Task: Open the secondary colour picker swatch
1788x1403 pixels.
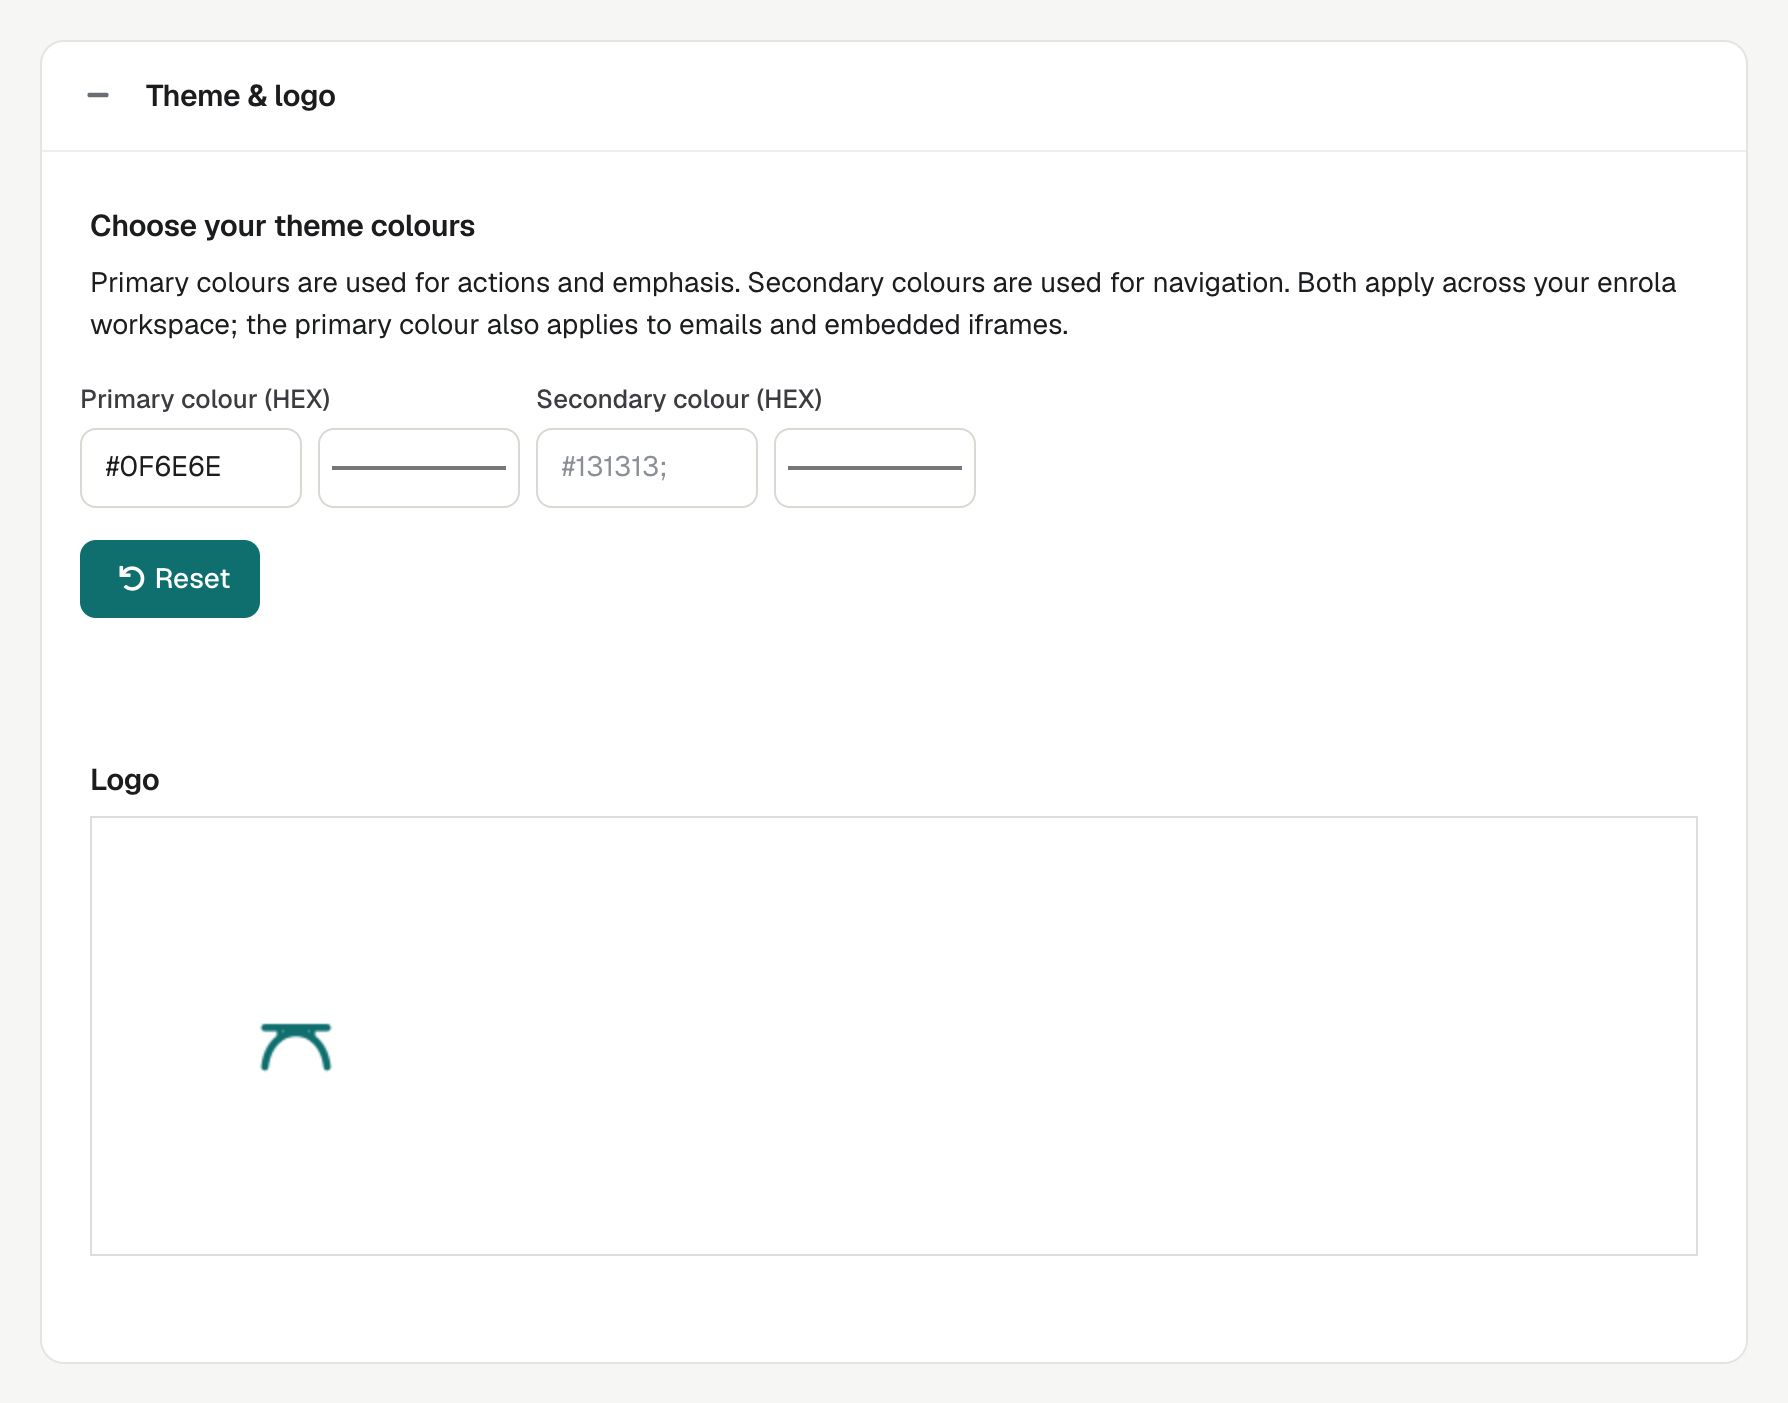Action: 875,468
